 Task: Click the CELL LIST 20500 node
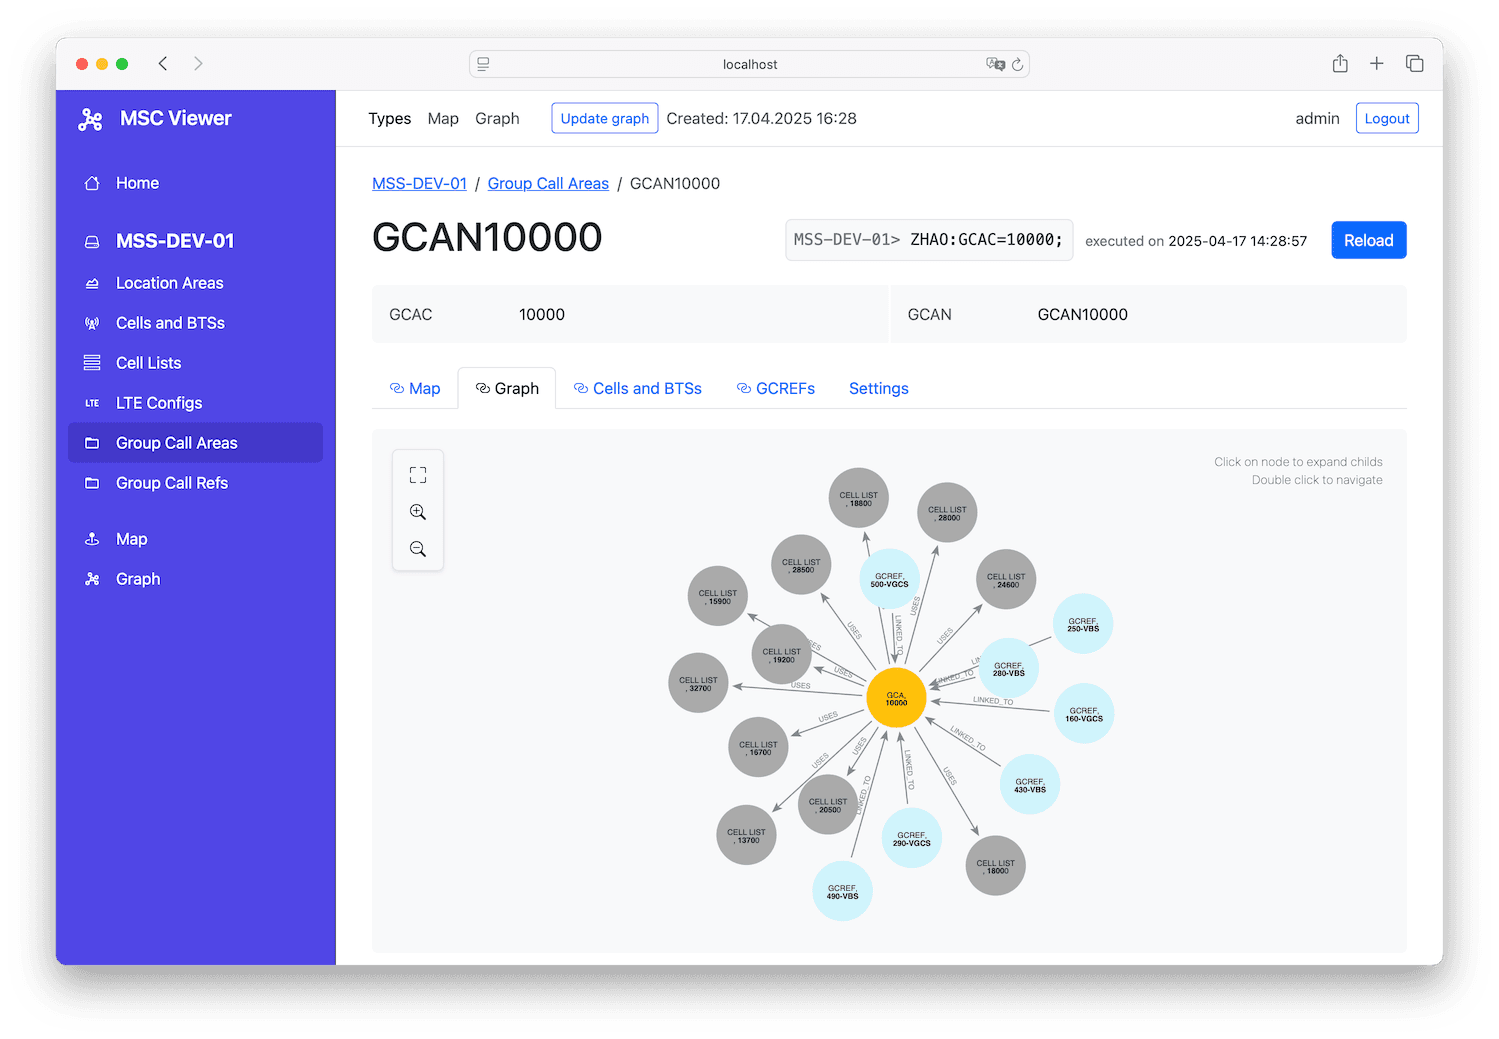(828, 804)
